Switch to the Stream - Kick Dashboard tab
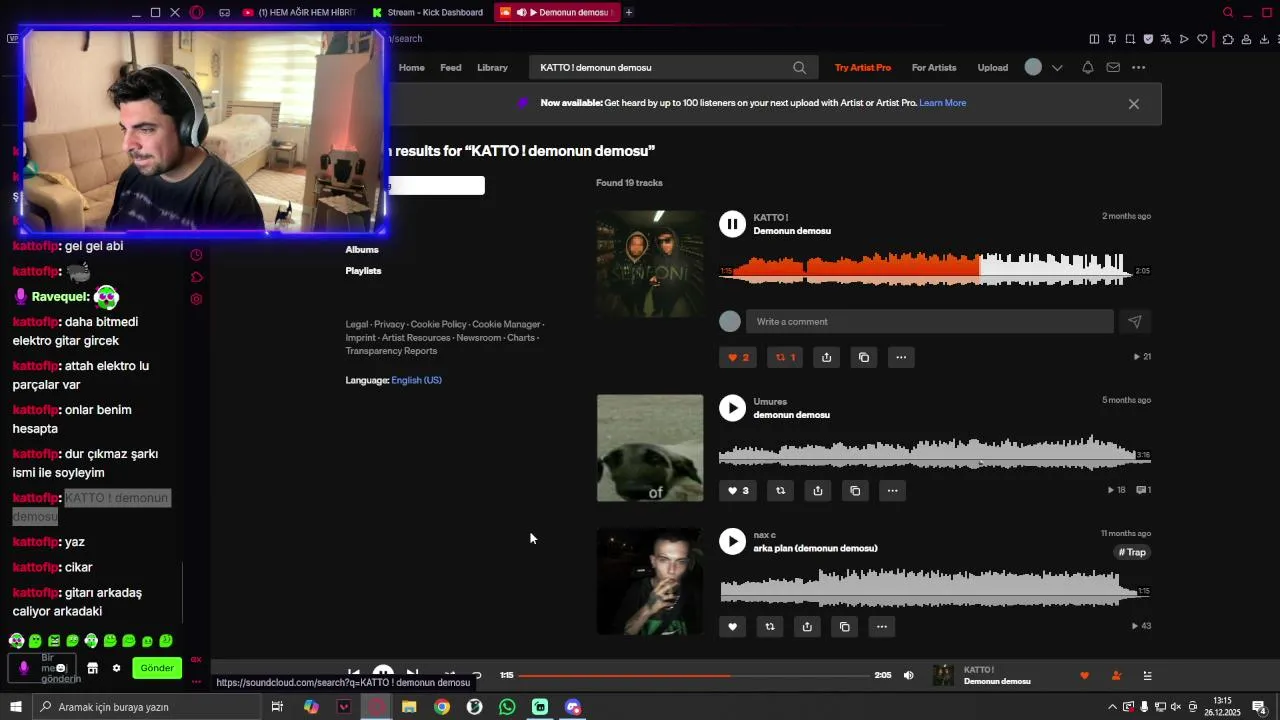 (427, 12)
